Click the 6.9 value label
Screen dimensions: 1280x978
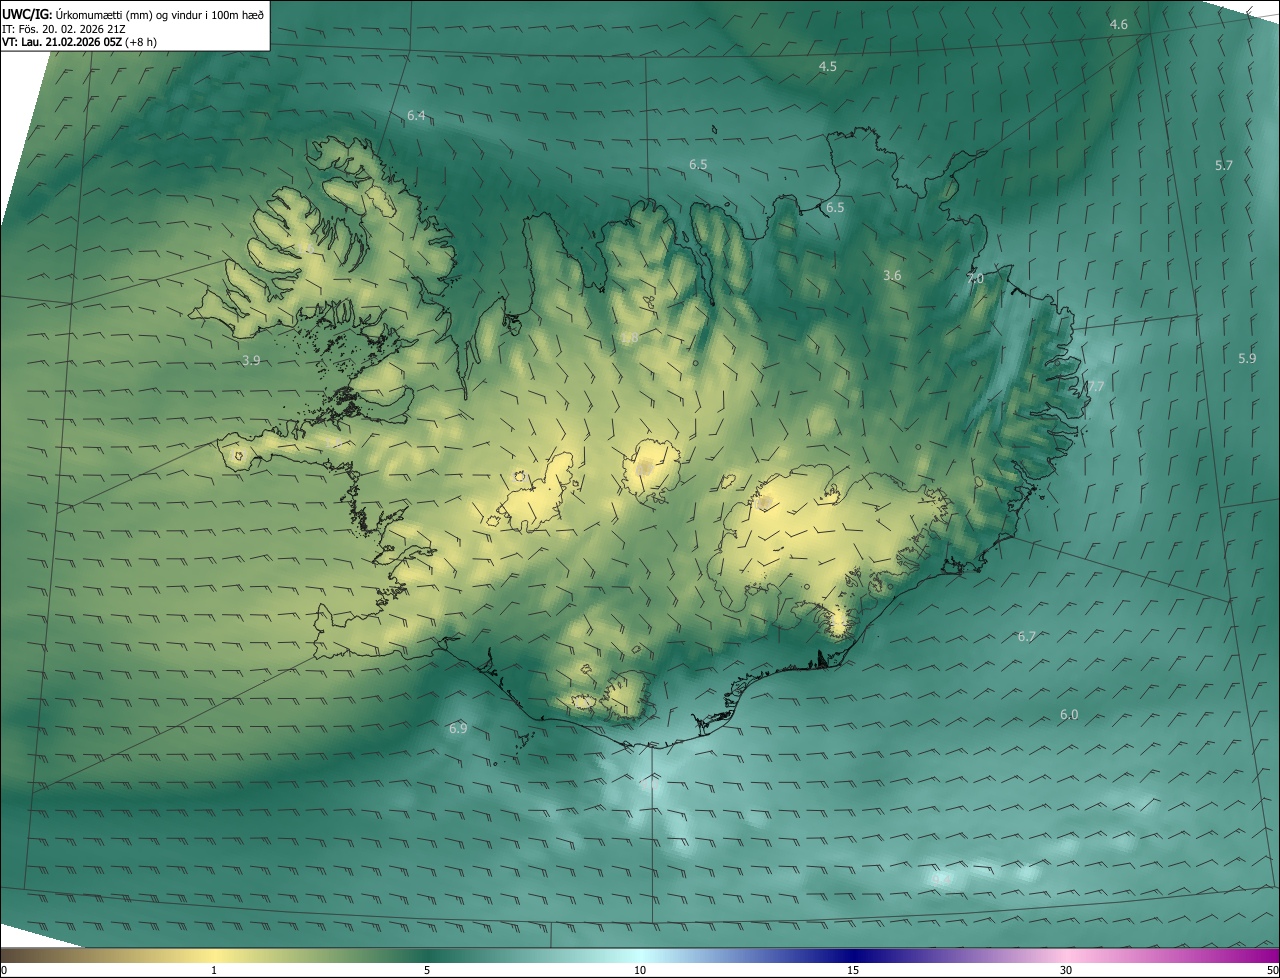[x=458, y=728]
